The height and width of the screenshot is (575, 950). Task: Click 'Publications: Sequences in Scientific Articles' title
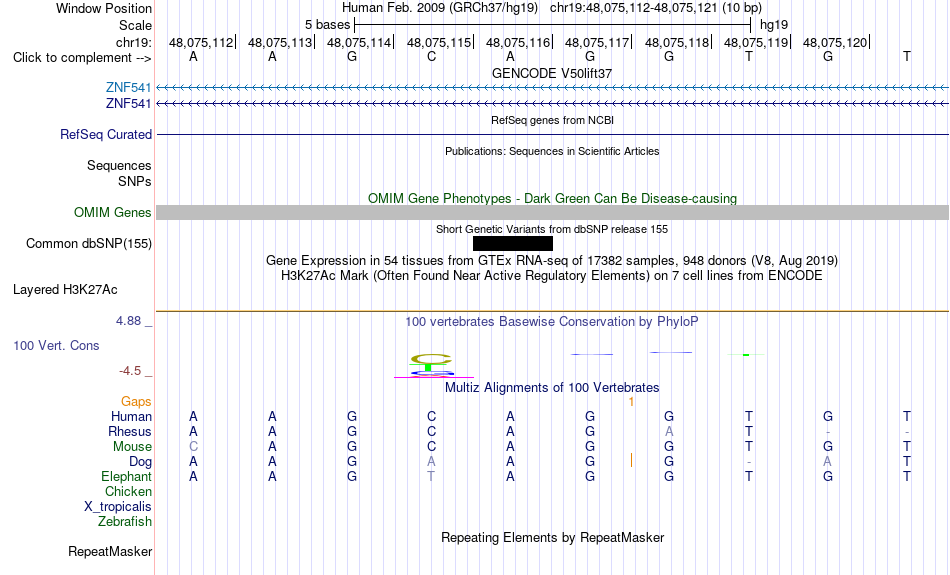552,151
